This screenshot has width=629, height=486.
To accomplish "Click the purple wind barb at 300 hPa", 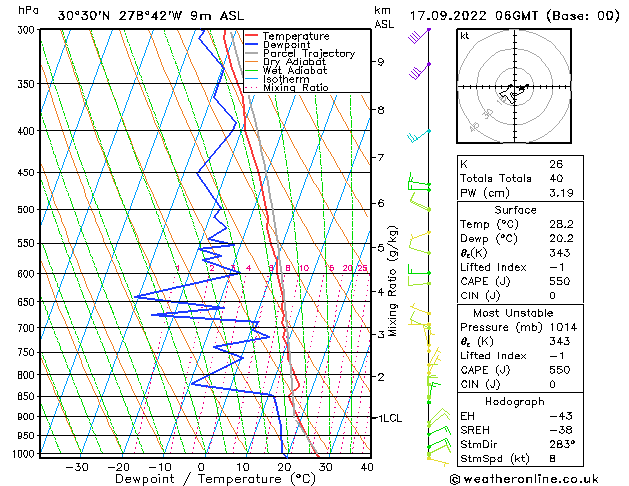I will [419, 36].
